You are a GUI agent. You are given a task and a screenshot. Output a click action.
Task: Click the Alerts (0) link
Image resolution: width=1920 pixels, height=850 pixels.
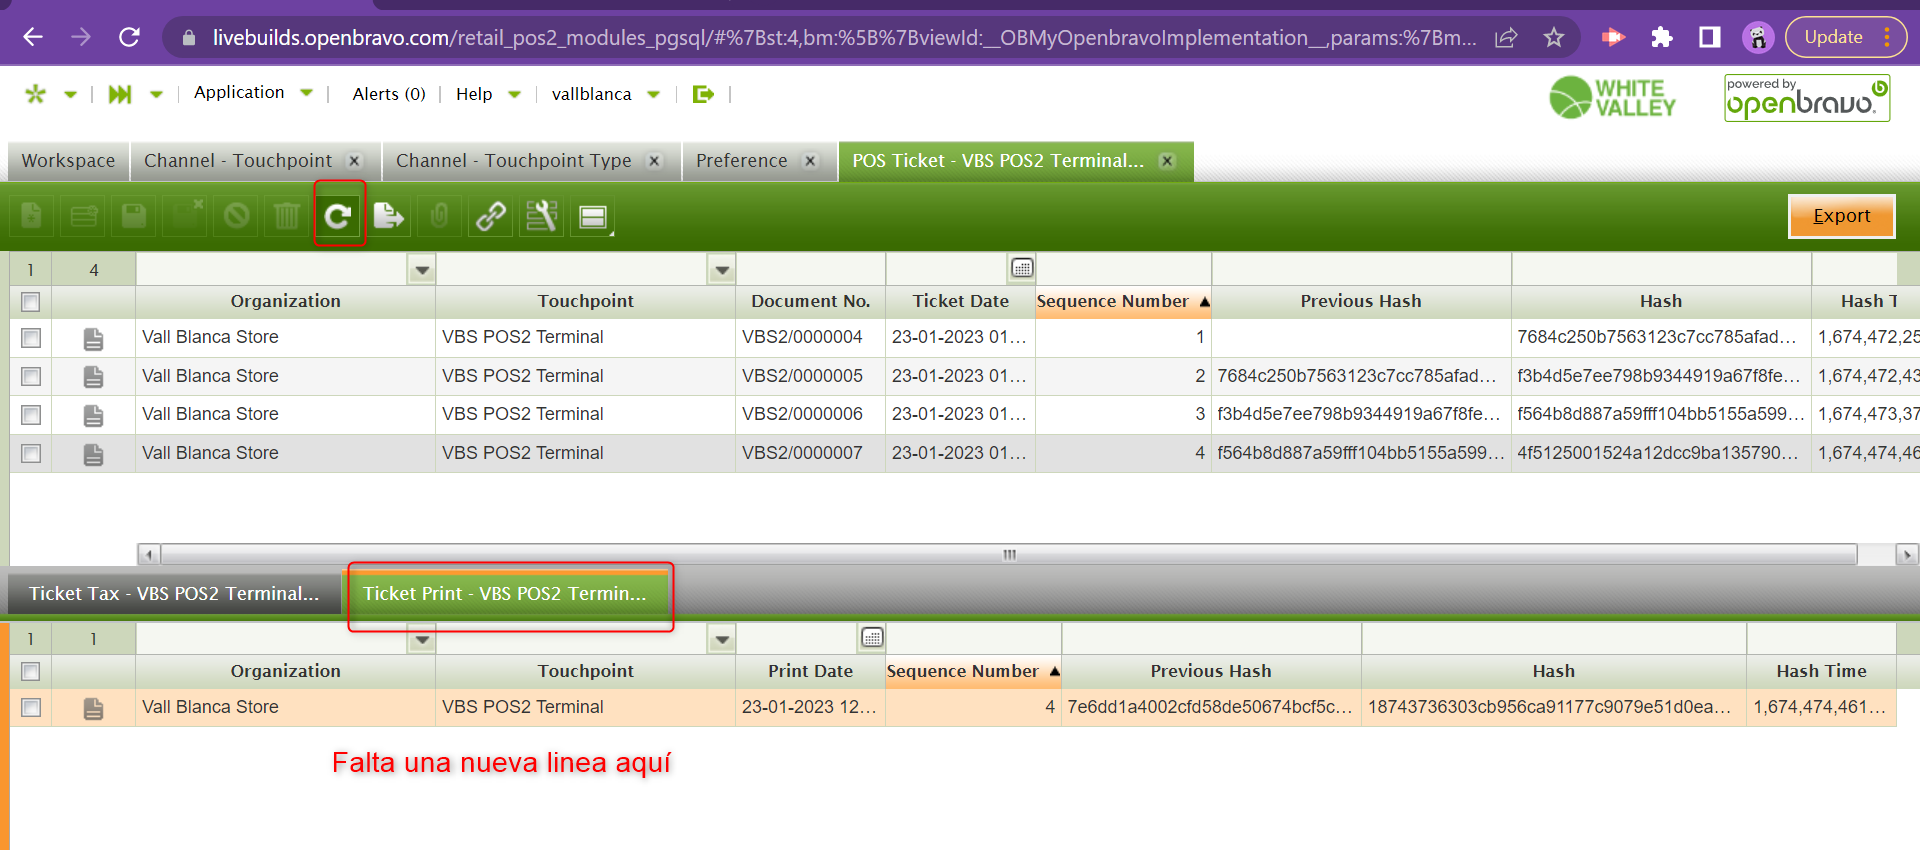pyautogui.click(x=389, y=94)
